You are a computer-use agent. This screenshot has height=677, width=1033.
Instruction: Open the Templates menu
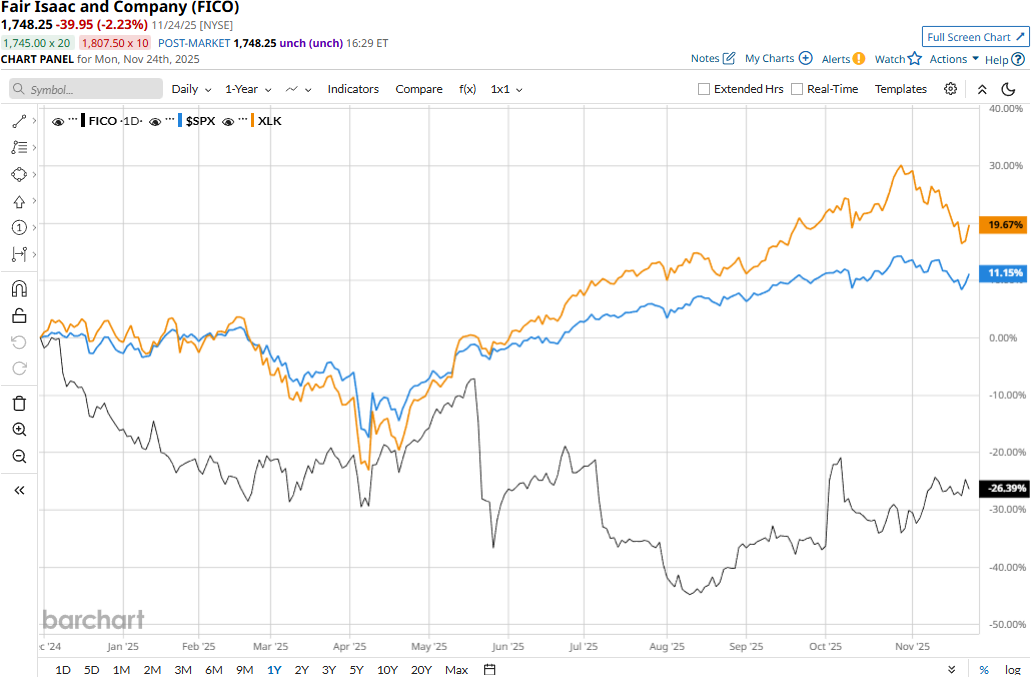[x=901, y=89]
